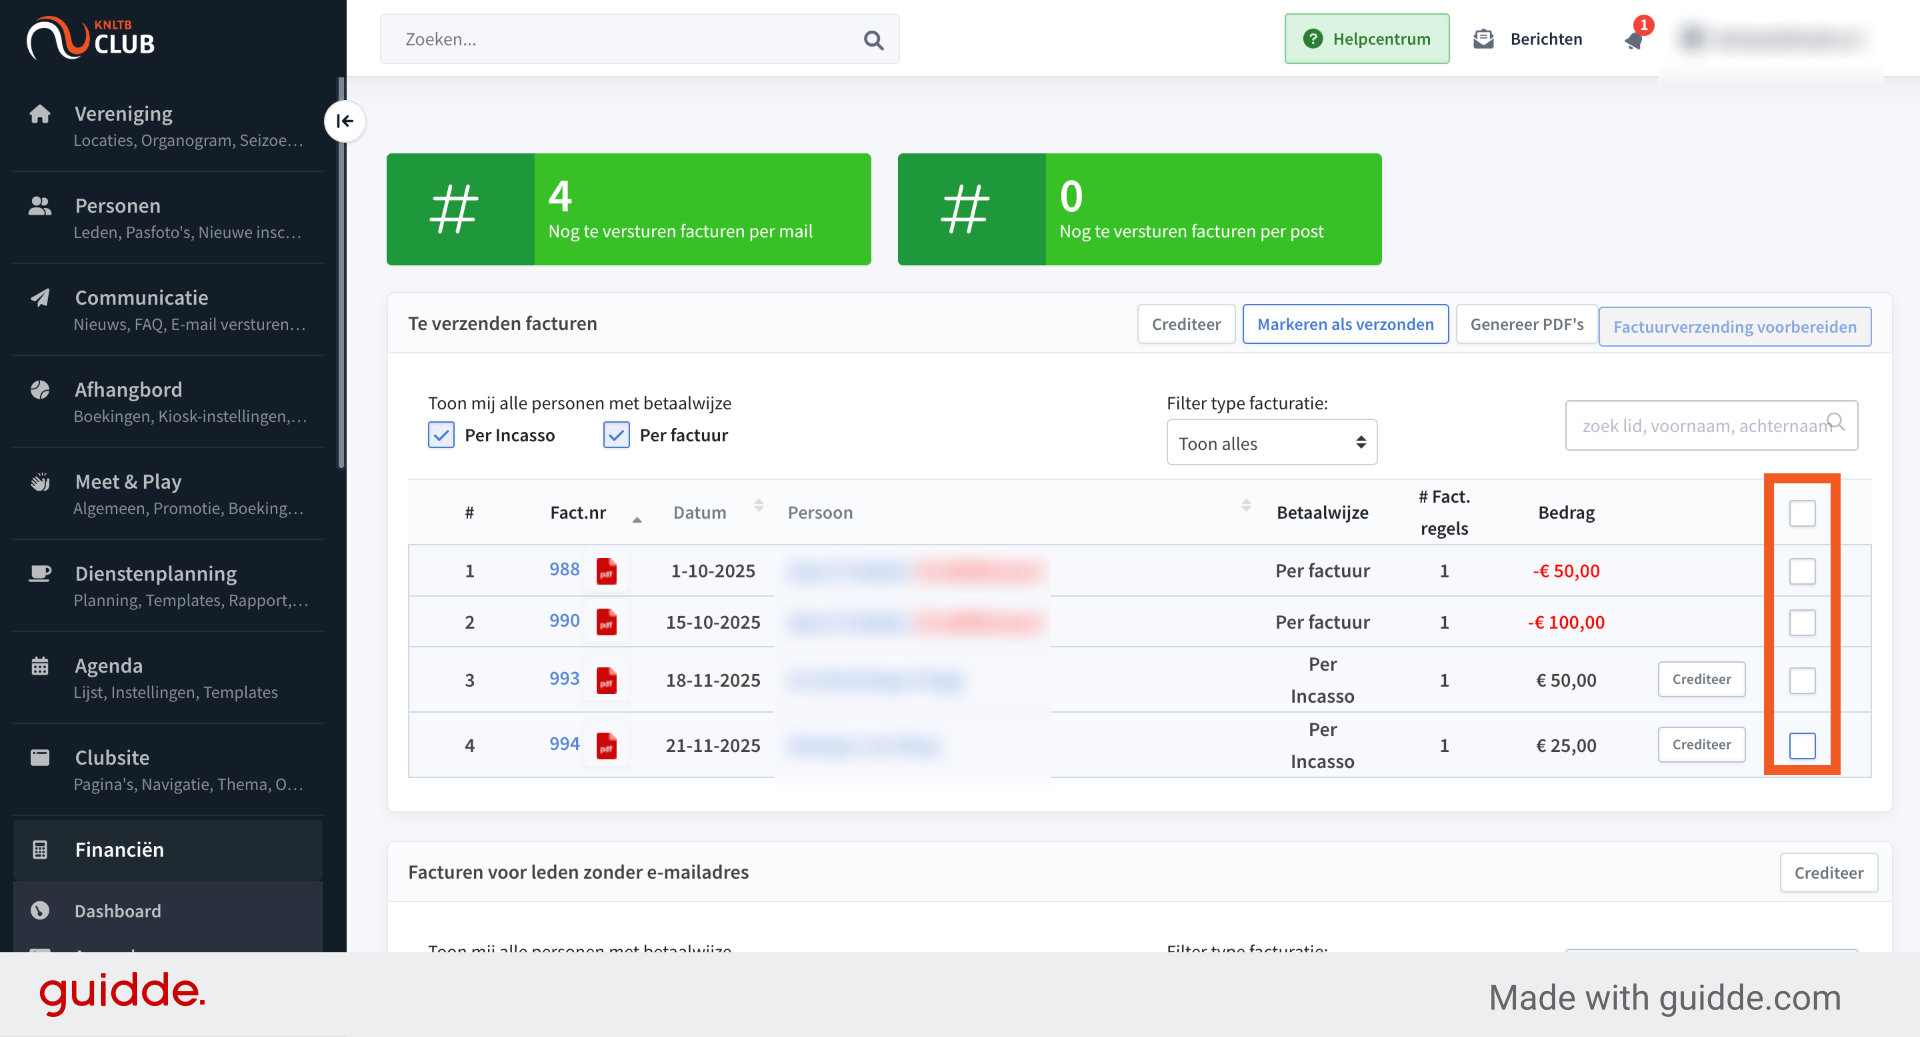
Task: Open the Agenda menu
Action: 168,678
